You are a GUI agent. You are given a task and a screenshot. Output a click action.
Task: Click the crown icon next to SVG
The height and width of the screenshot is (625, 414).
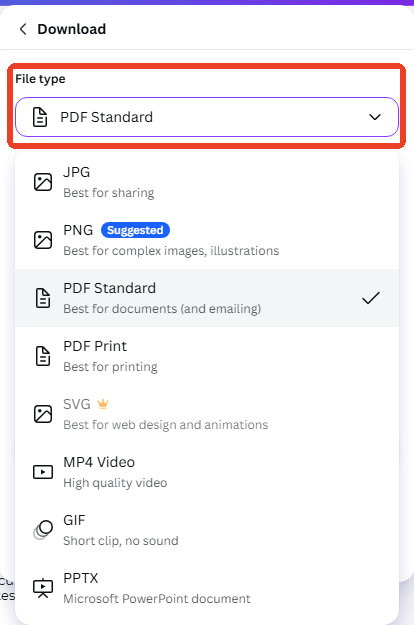coord(103,404)
